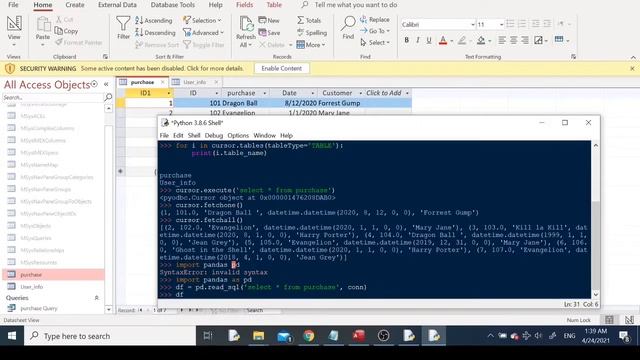The width and height of the screenshot is (640, 360).
Task: Open Options menu in Python Shell
Action: point(238,135)
